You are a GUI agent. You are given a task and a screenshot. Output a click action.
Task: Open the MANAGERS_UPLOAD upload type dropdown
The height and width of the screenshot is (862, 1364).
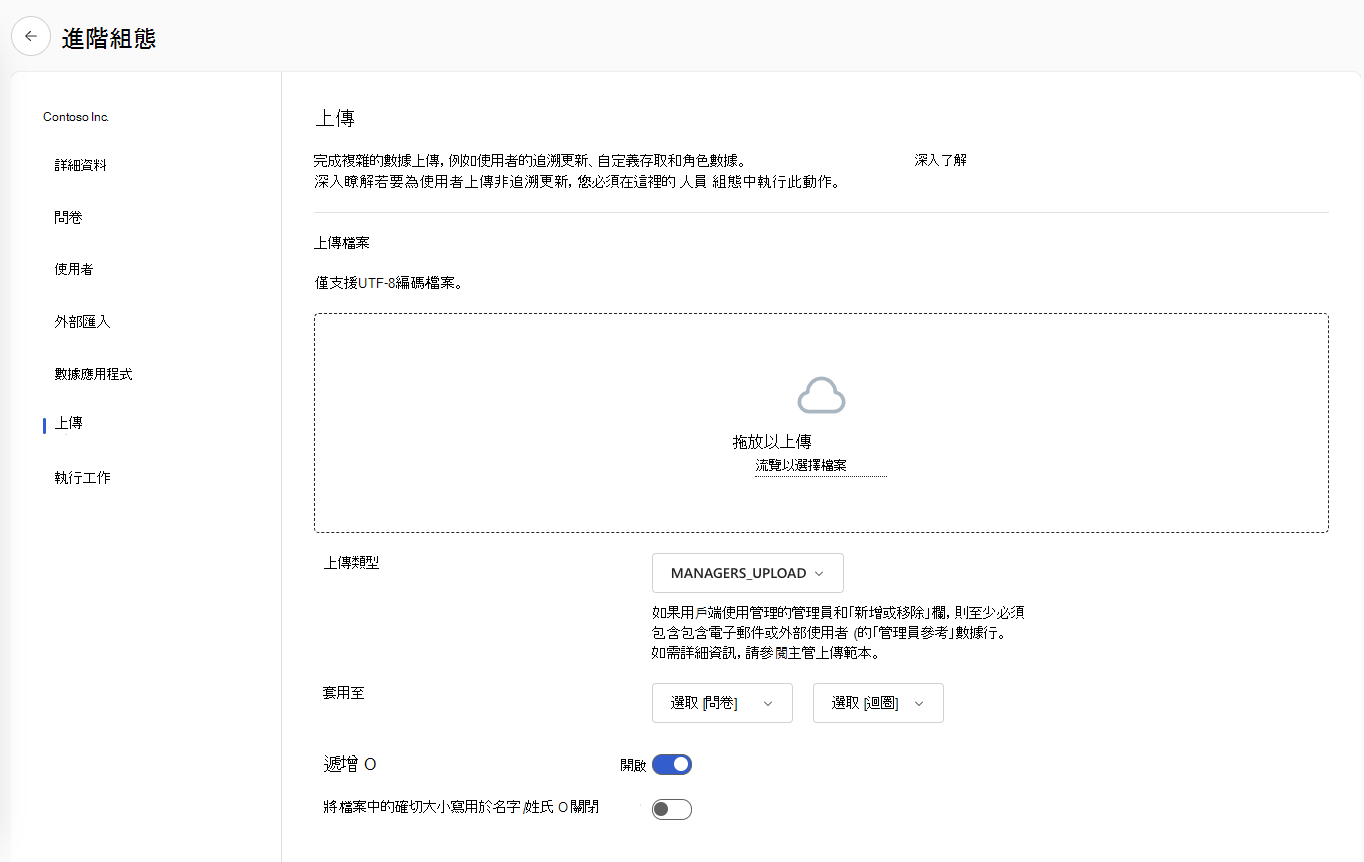pyautogui.click(x=747, y=573)
